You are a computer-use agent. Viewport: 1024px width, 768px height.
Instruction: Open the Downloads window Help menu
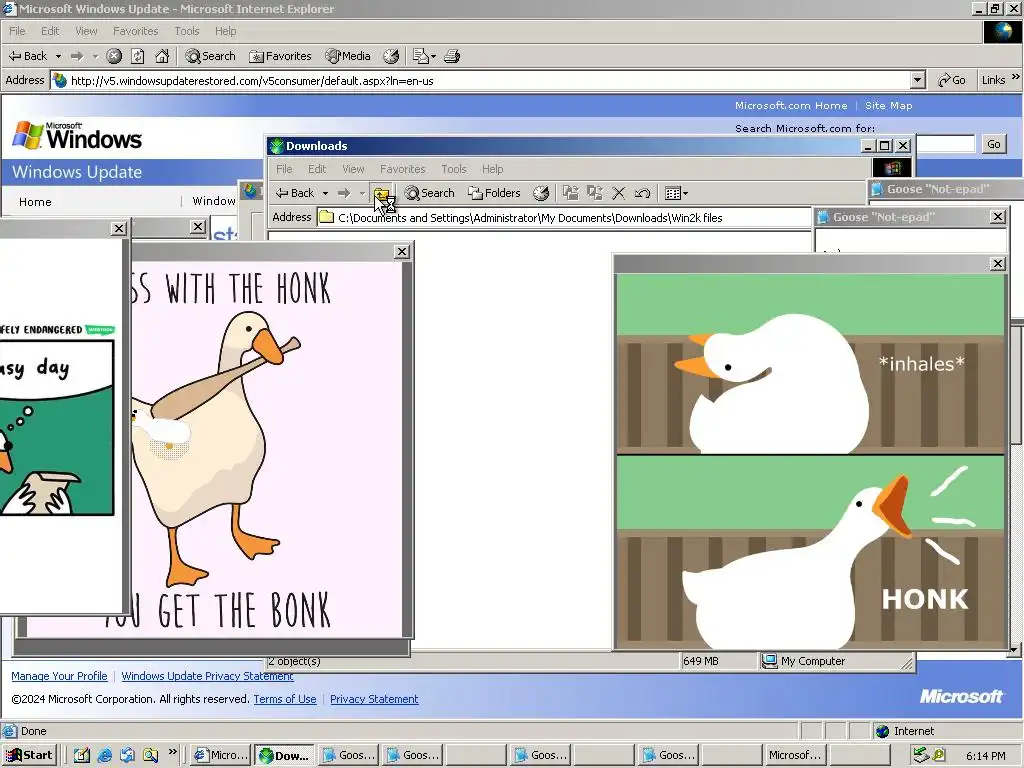492,169
